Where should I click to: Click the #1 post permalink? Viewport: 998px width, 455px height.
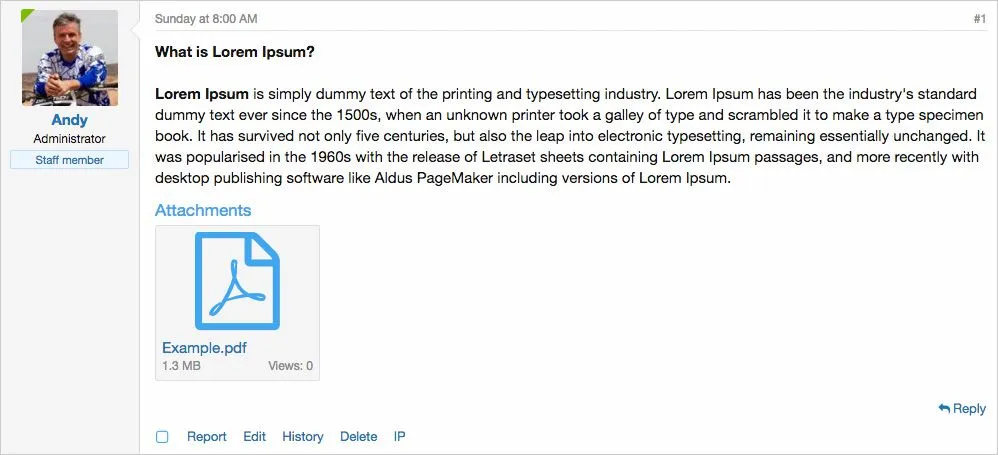pos(979,19)
